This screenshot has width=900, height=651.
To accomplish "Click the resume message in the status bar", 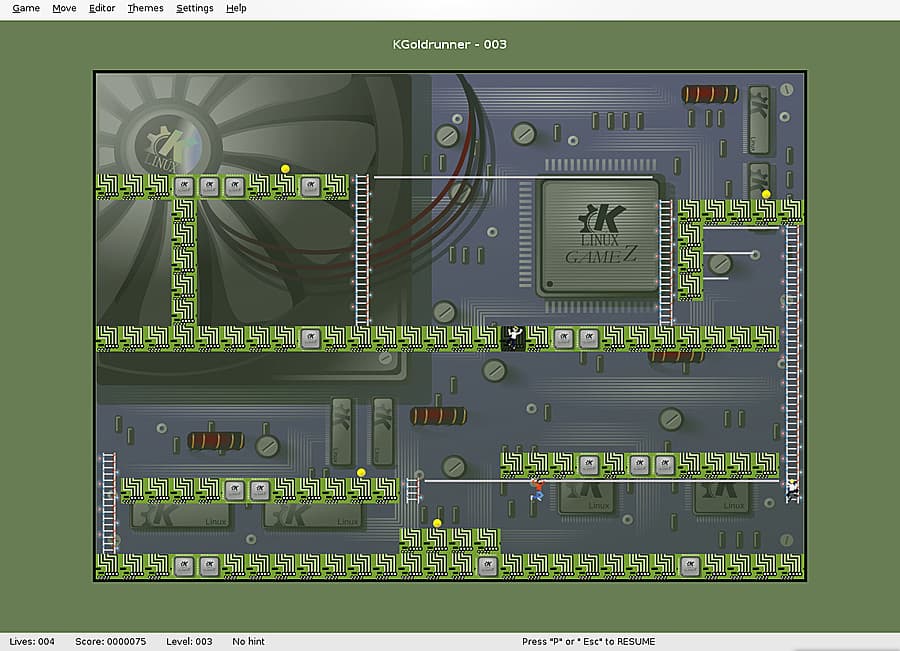I will coord(588,641).
